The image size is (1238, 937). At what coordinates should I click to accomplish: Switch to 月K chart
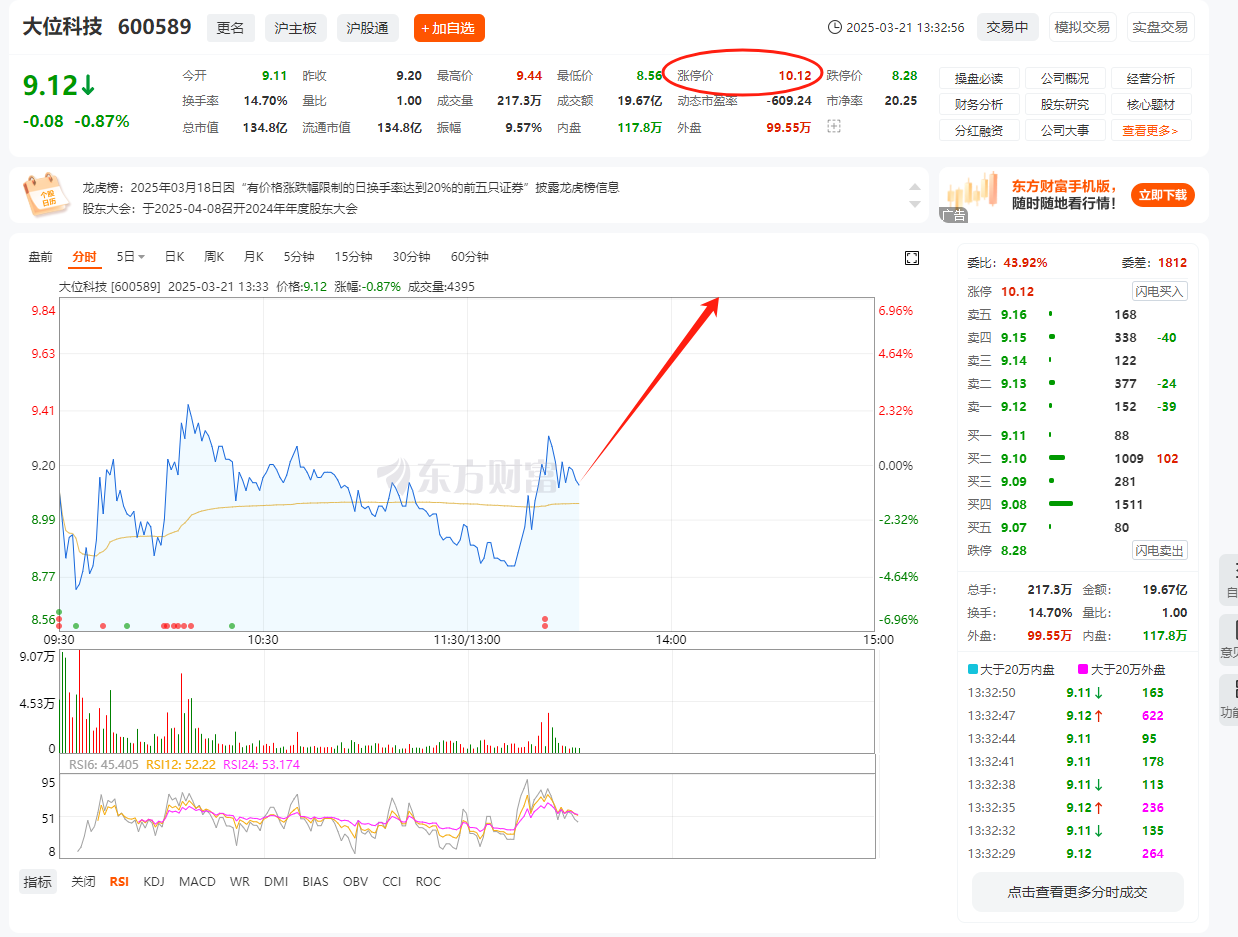tap(253, 257)
